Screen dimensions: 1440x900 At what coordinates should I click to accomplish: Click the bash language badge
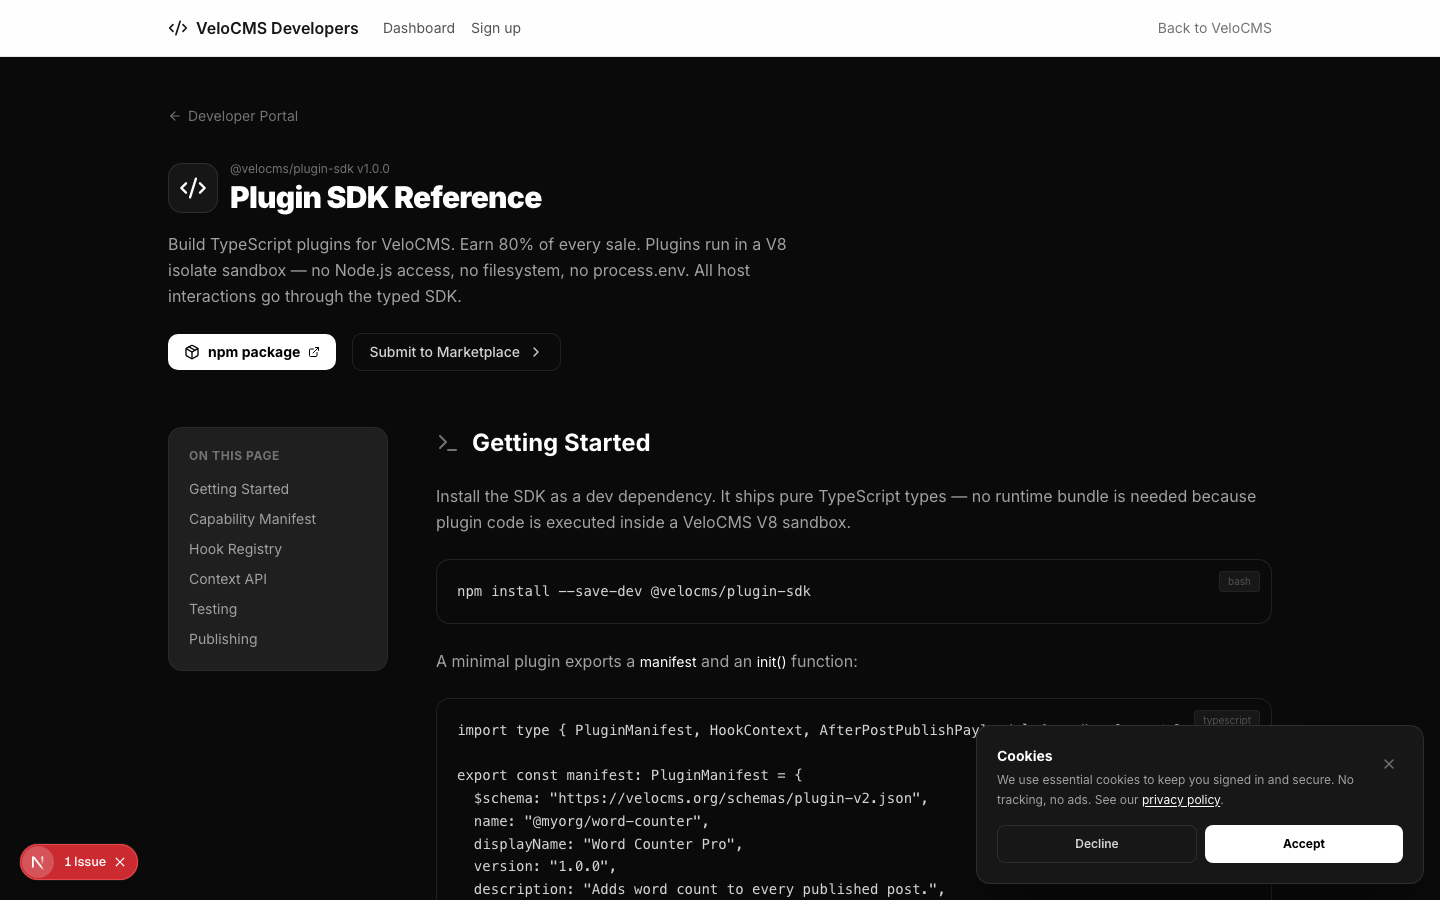[1239, 581]
